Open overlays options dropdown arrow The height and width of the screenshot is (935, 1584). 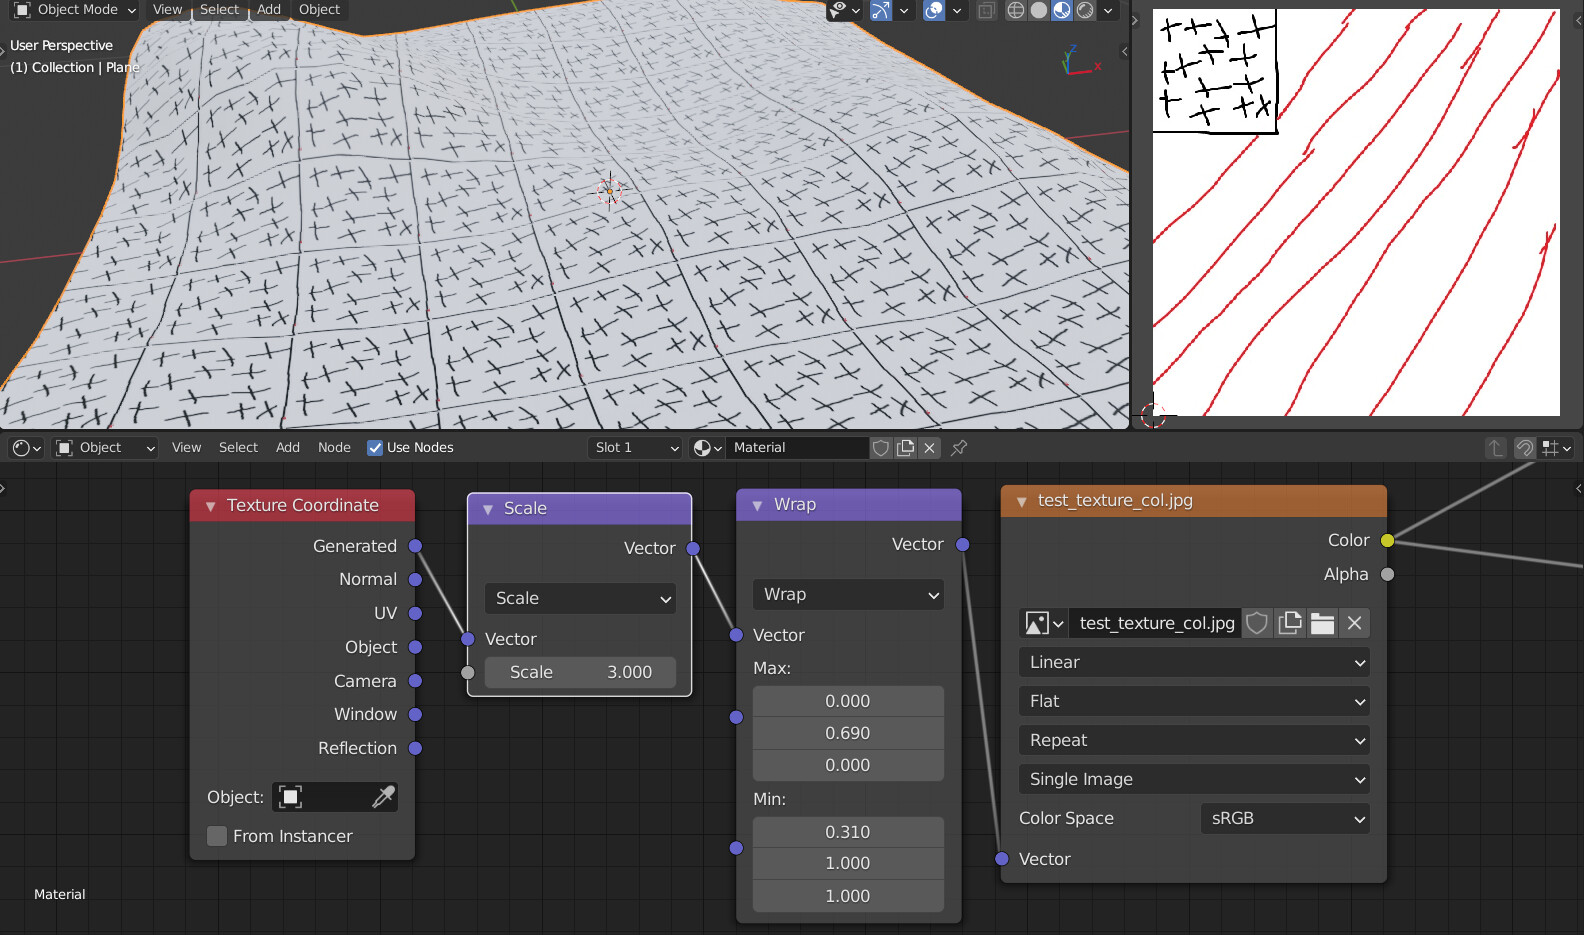(x=957, y=10)
